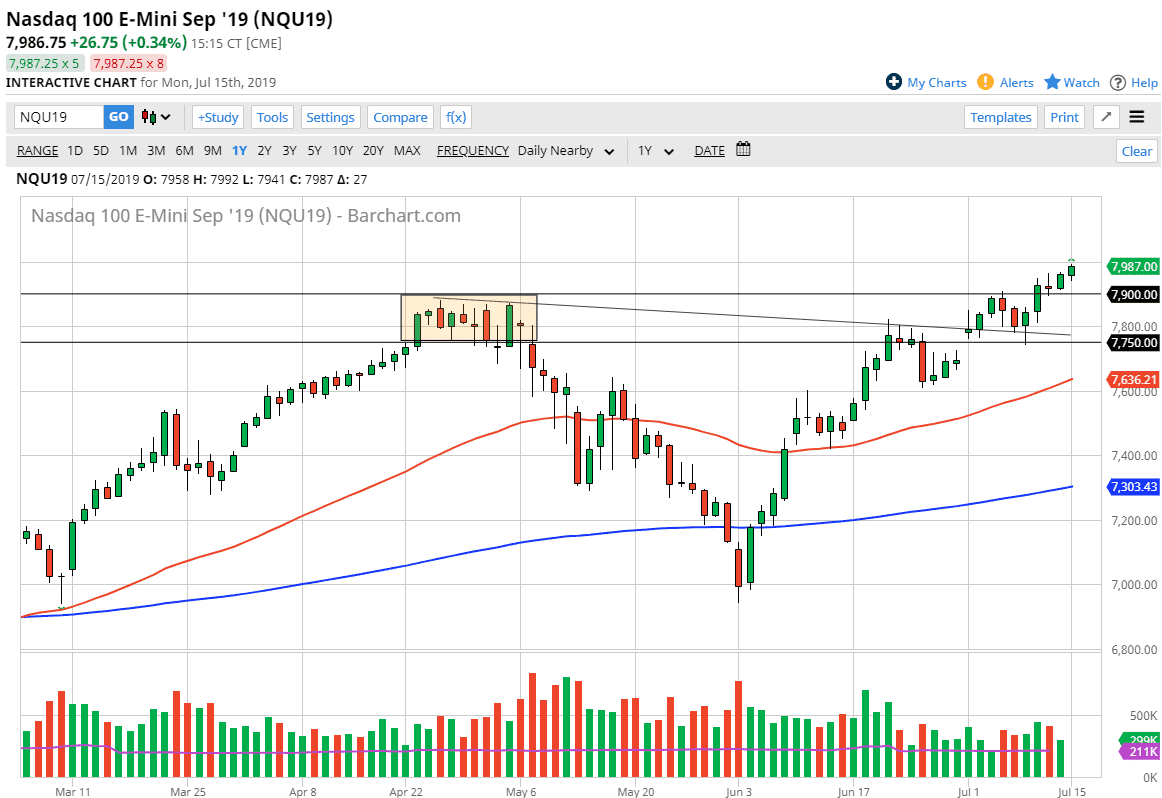Click Clear to reset the chart

point(1137,150)
